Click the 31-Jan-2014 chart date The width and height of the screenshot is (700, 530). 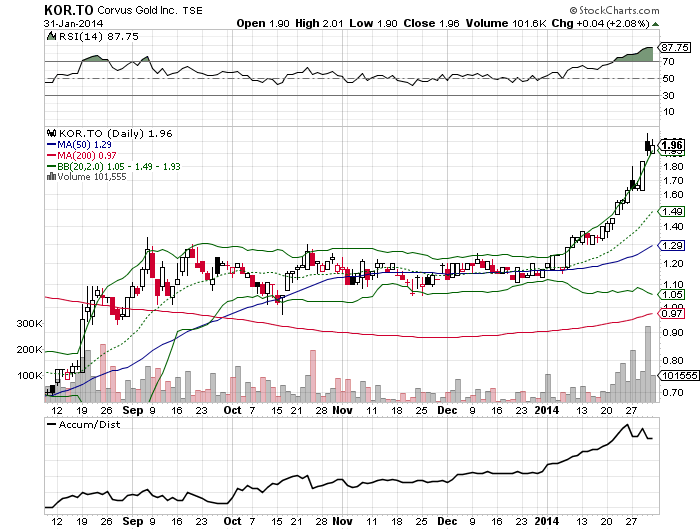coord(74,24)
